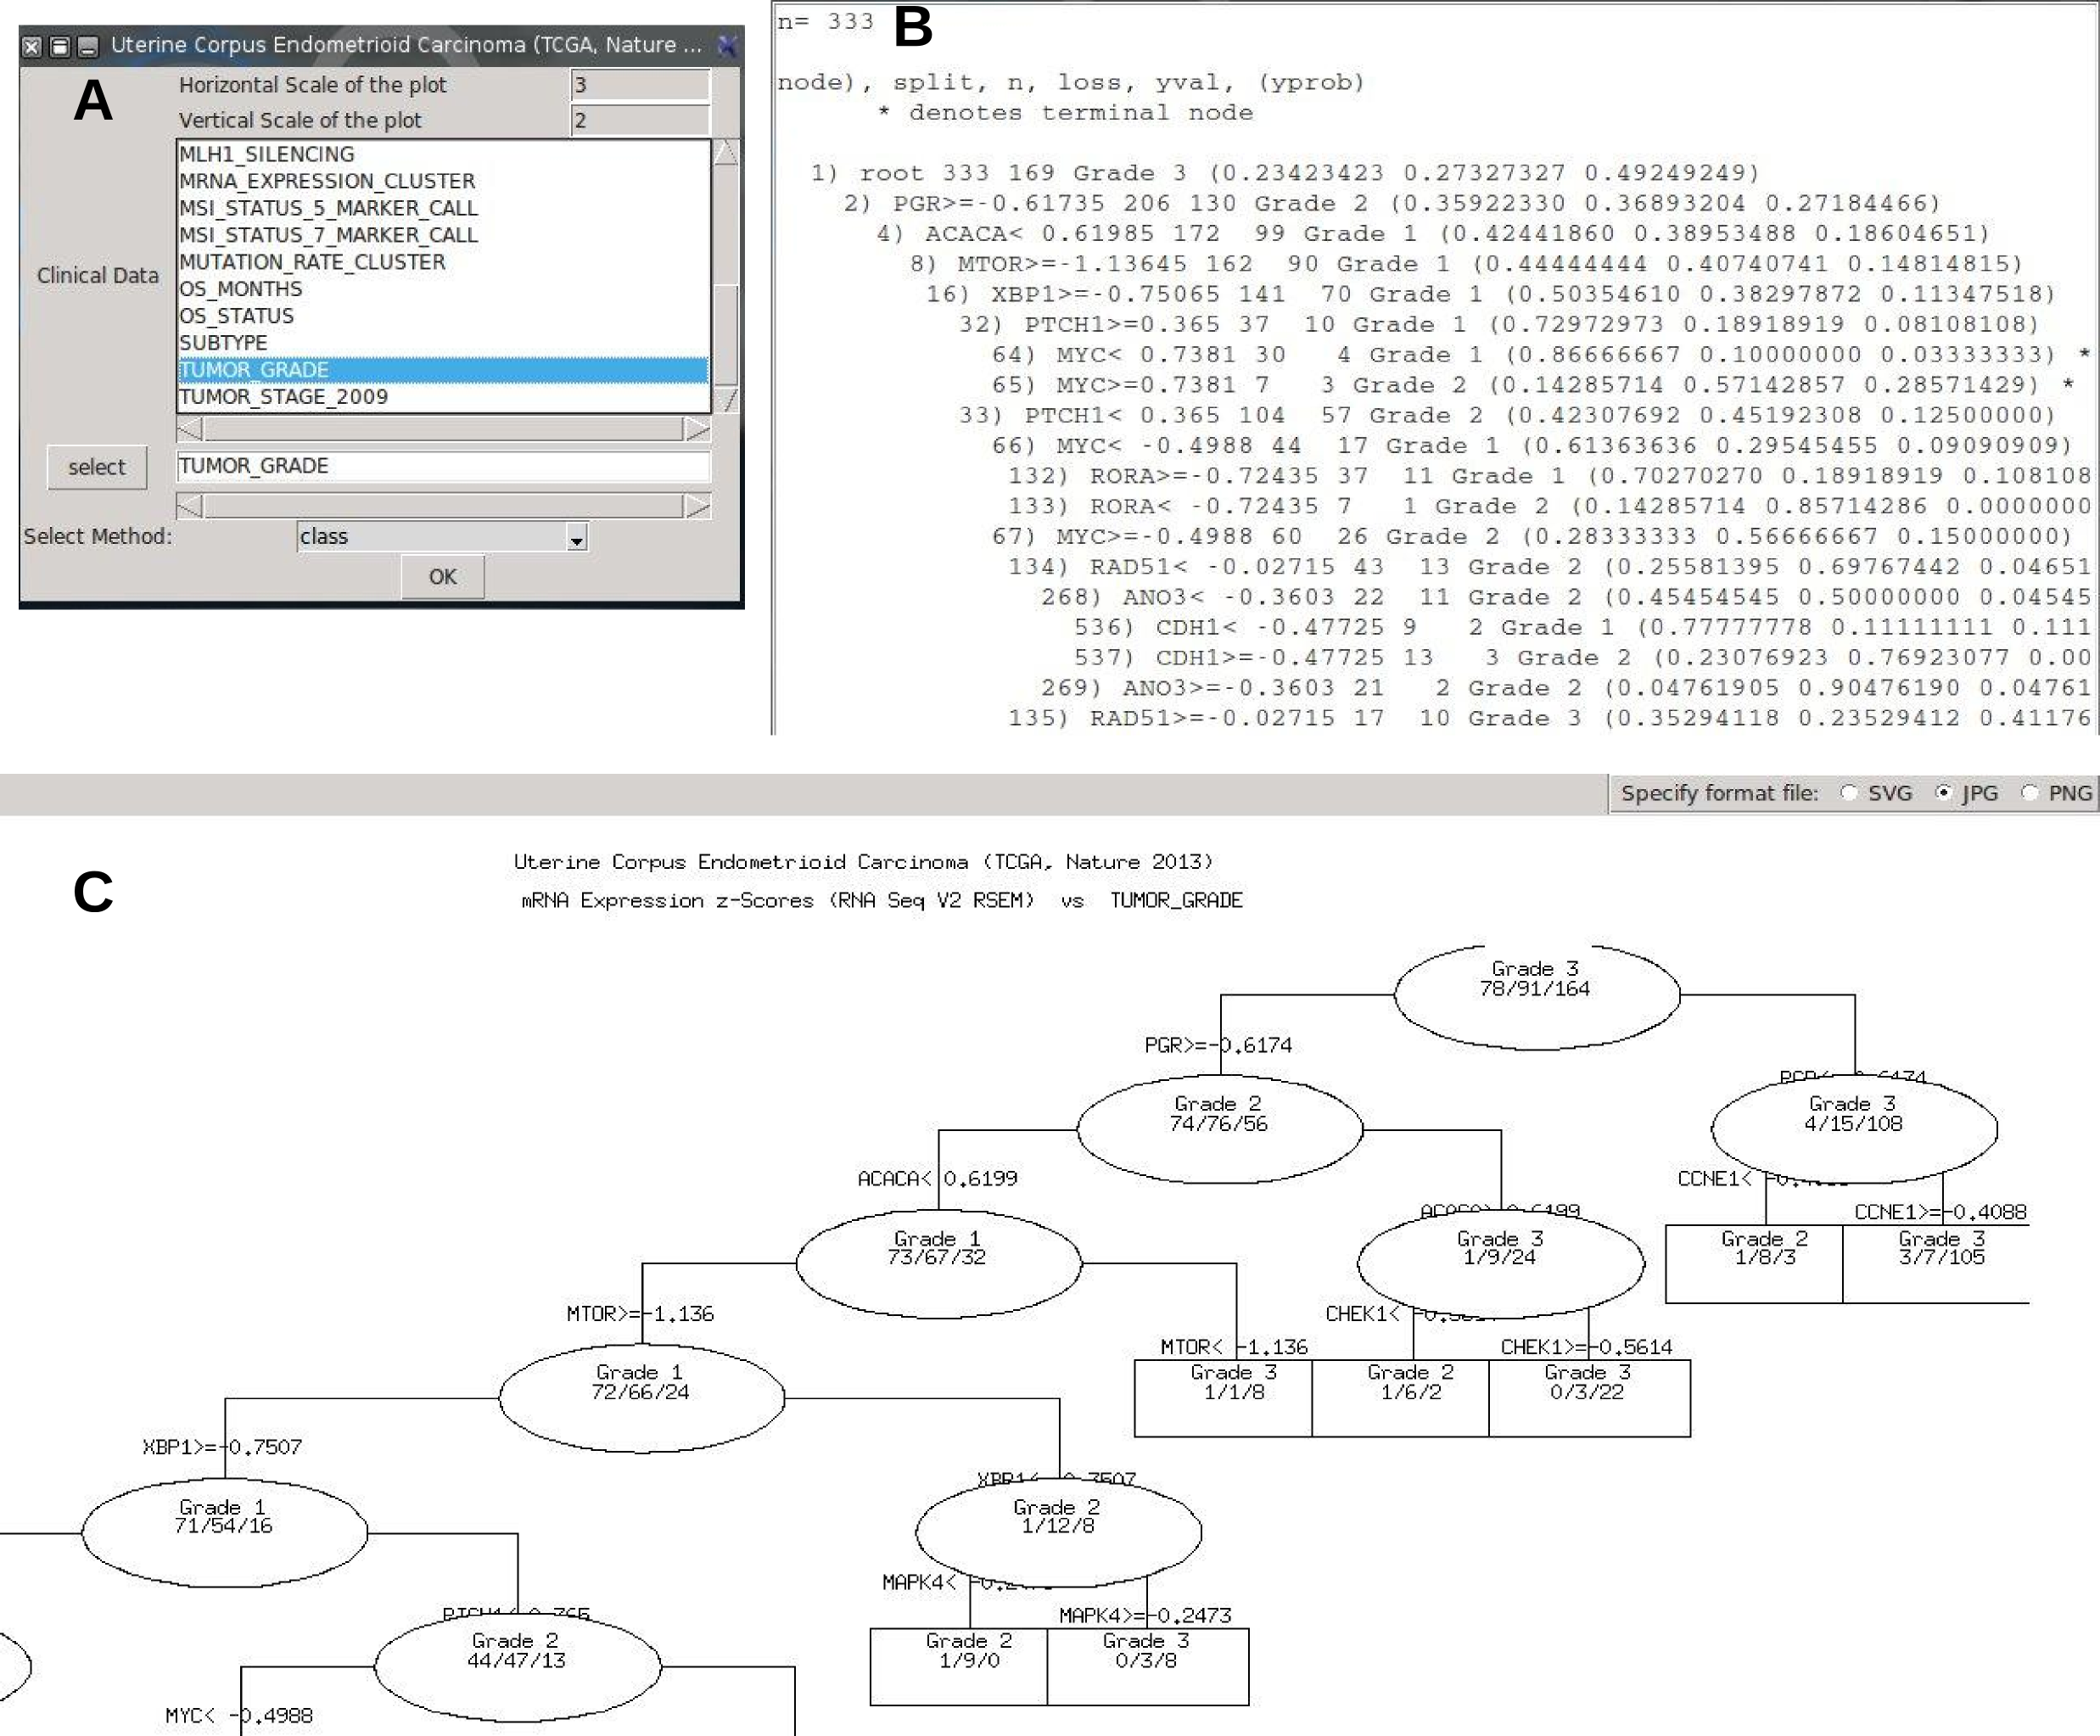Pick PNG as file format

click(2029, 793)
